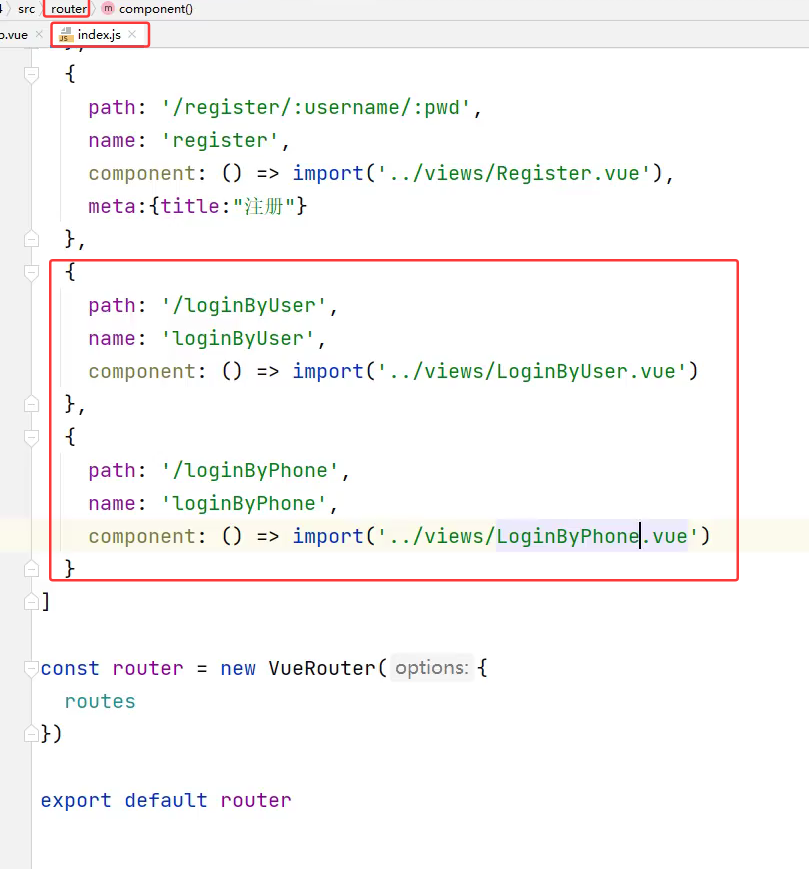Open the router breadcrumb folder
809x869 pixels.
pyautogui.click(x=69, y=9)
